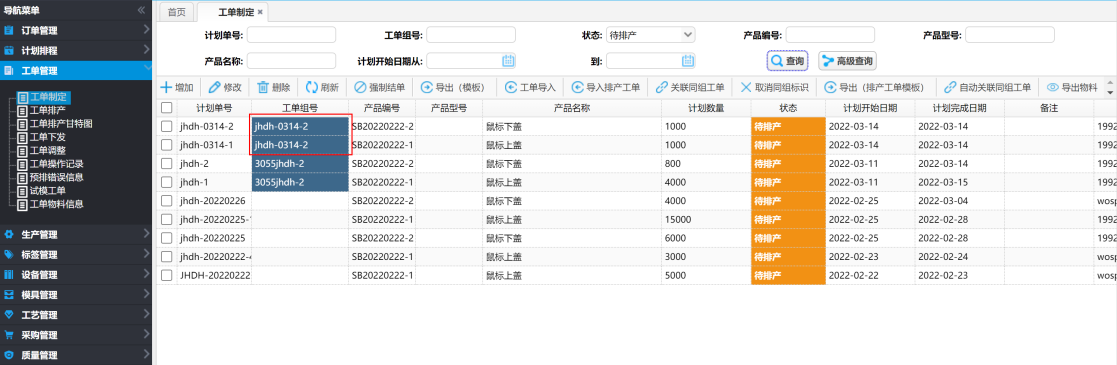Click the 计划排程 sidebar icon
Viewport: 1117px width, 365px height.
pyautogui.click(x=9, y=51)
